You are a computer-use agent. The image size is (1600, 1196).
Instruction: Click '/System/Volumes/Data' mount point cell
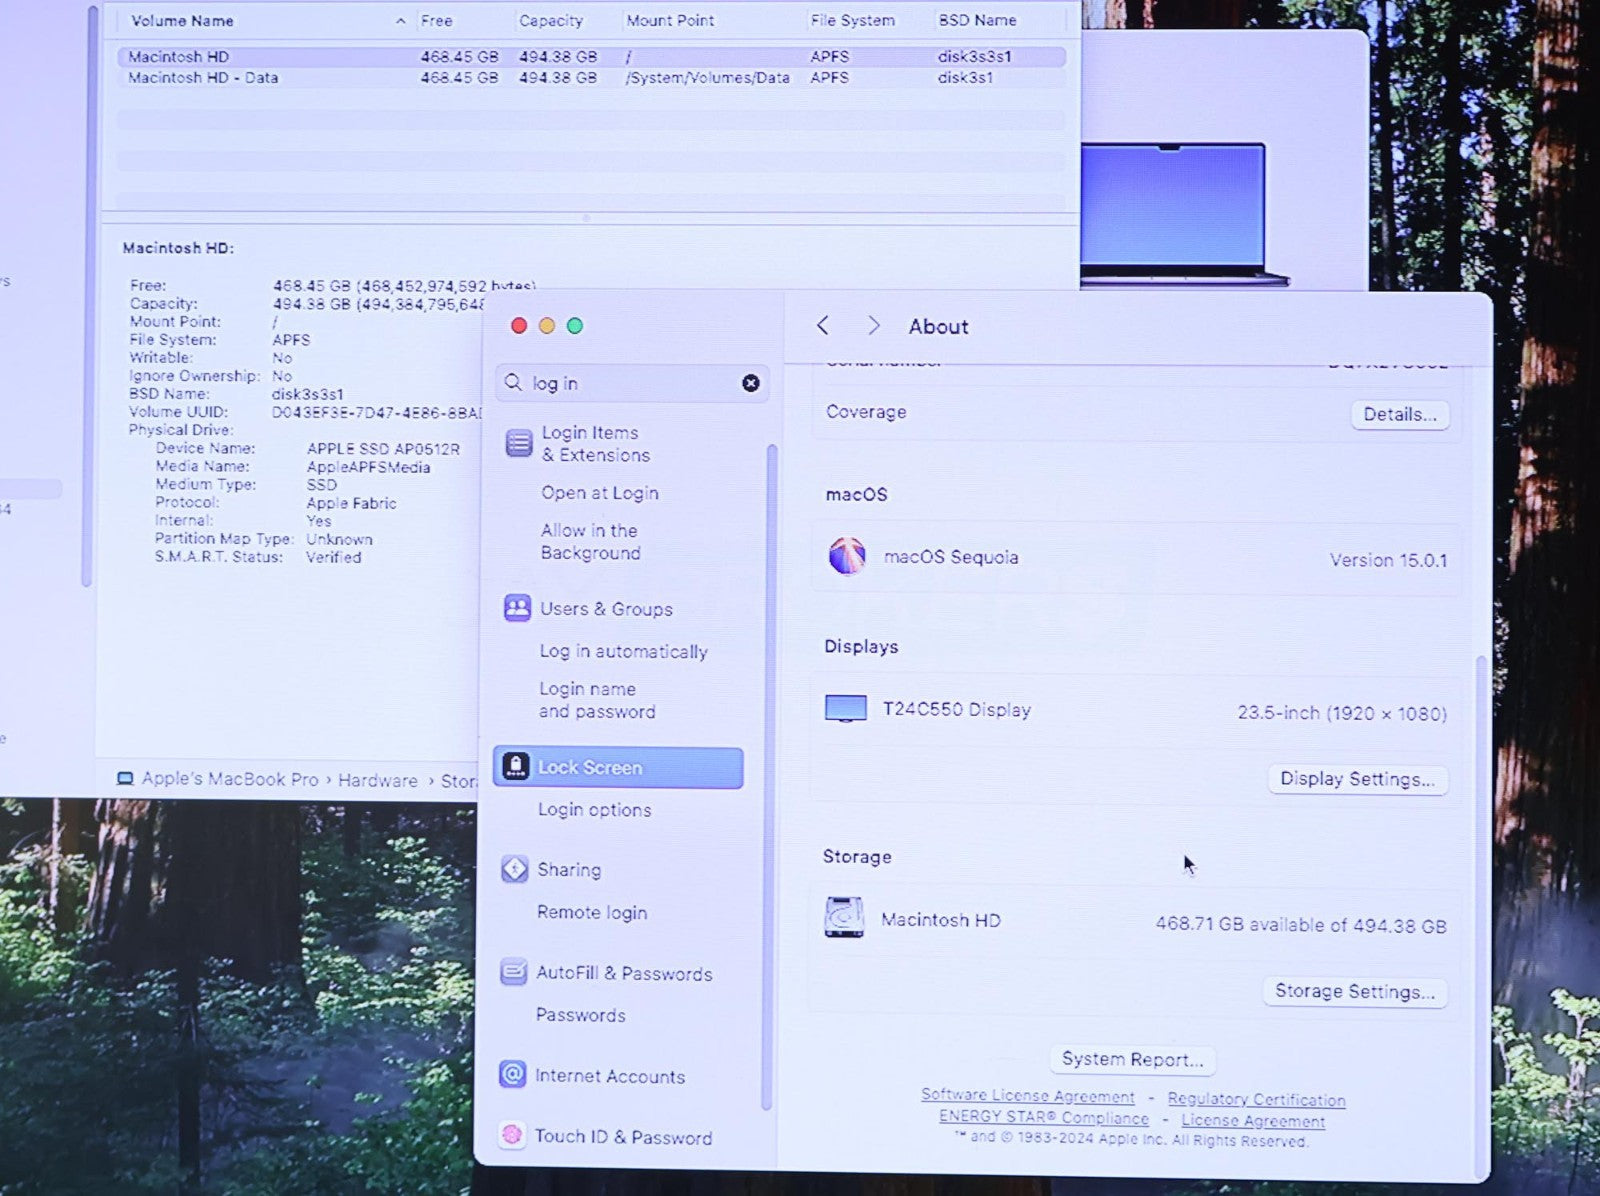point(707,77)
